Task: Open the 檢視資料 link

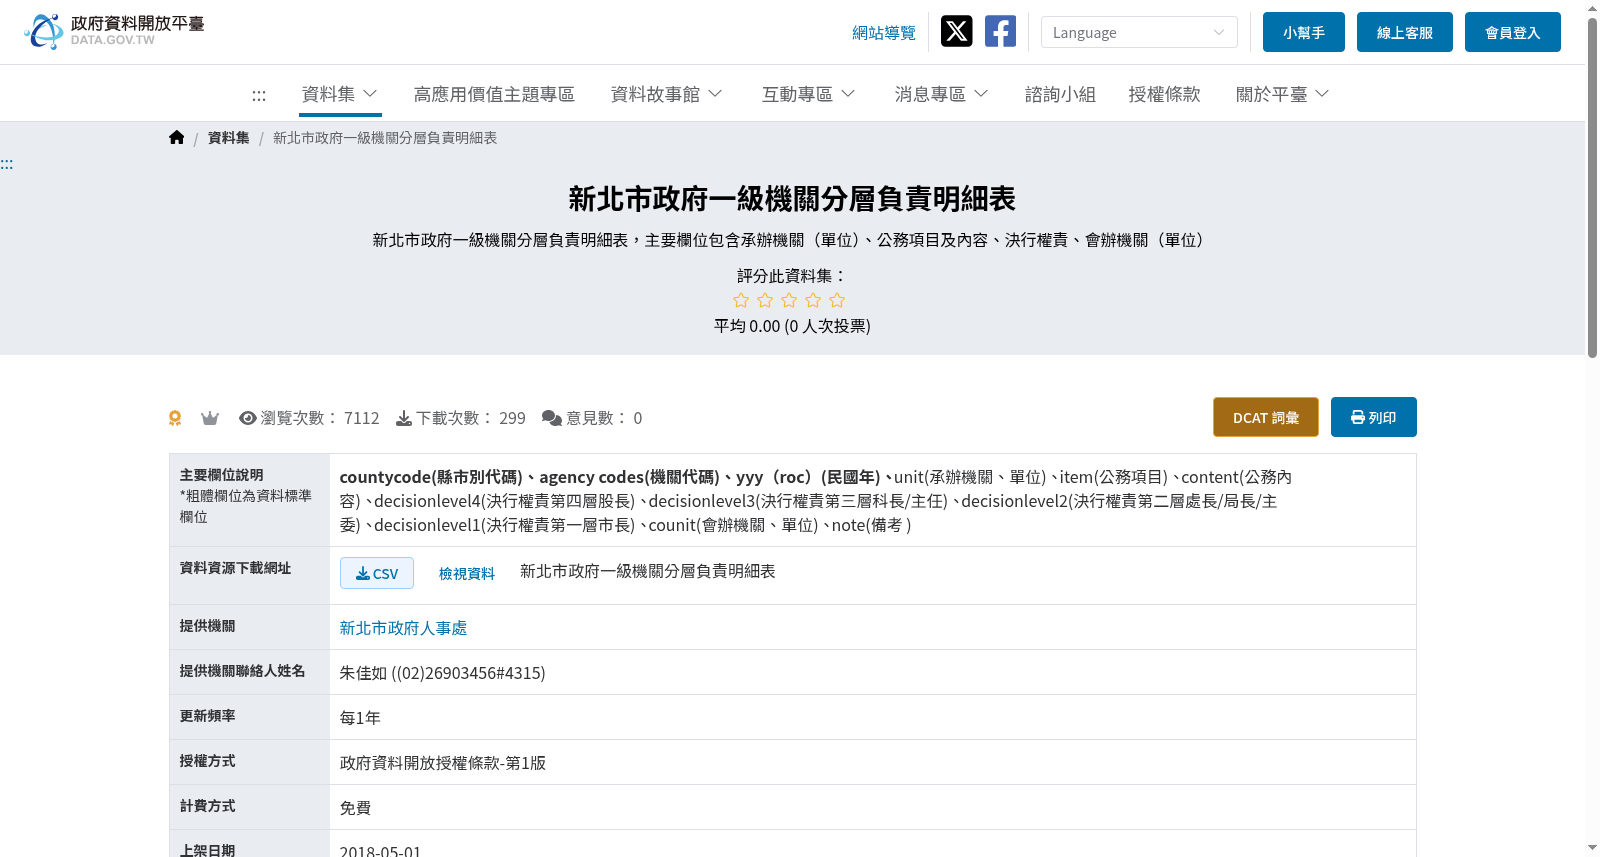Action: pyautogui.click(x=467, y=573)
